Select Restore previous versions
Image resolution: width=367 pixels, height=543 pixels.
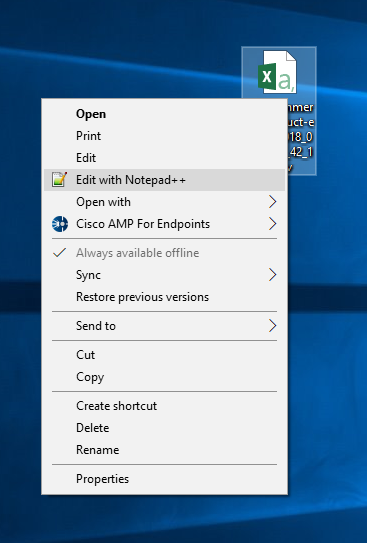tap(164, 297)
